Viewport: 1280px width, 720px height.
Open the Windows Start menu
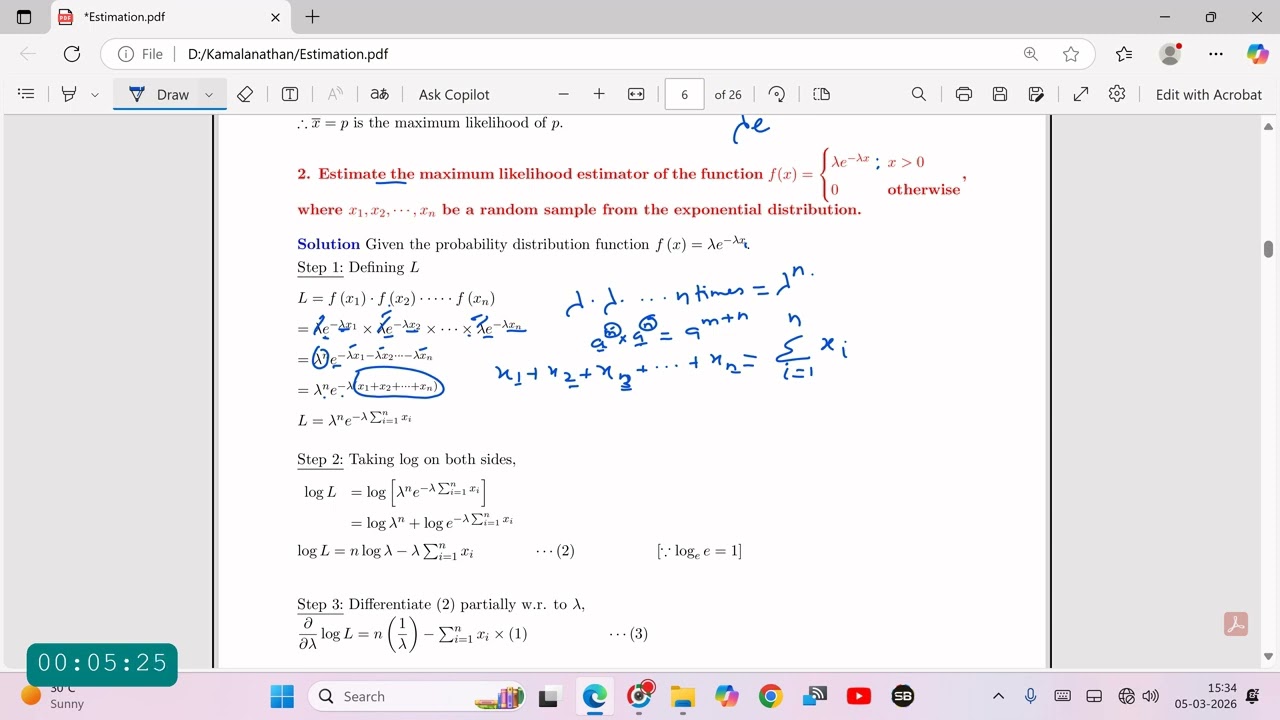click(x=282, y=696)
